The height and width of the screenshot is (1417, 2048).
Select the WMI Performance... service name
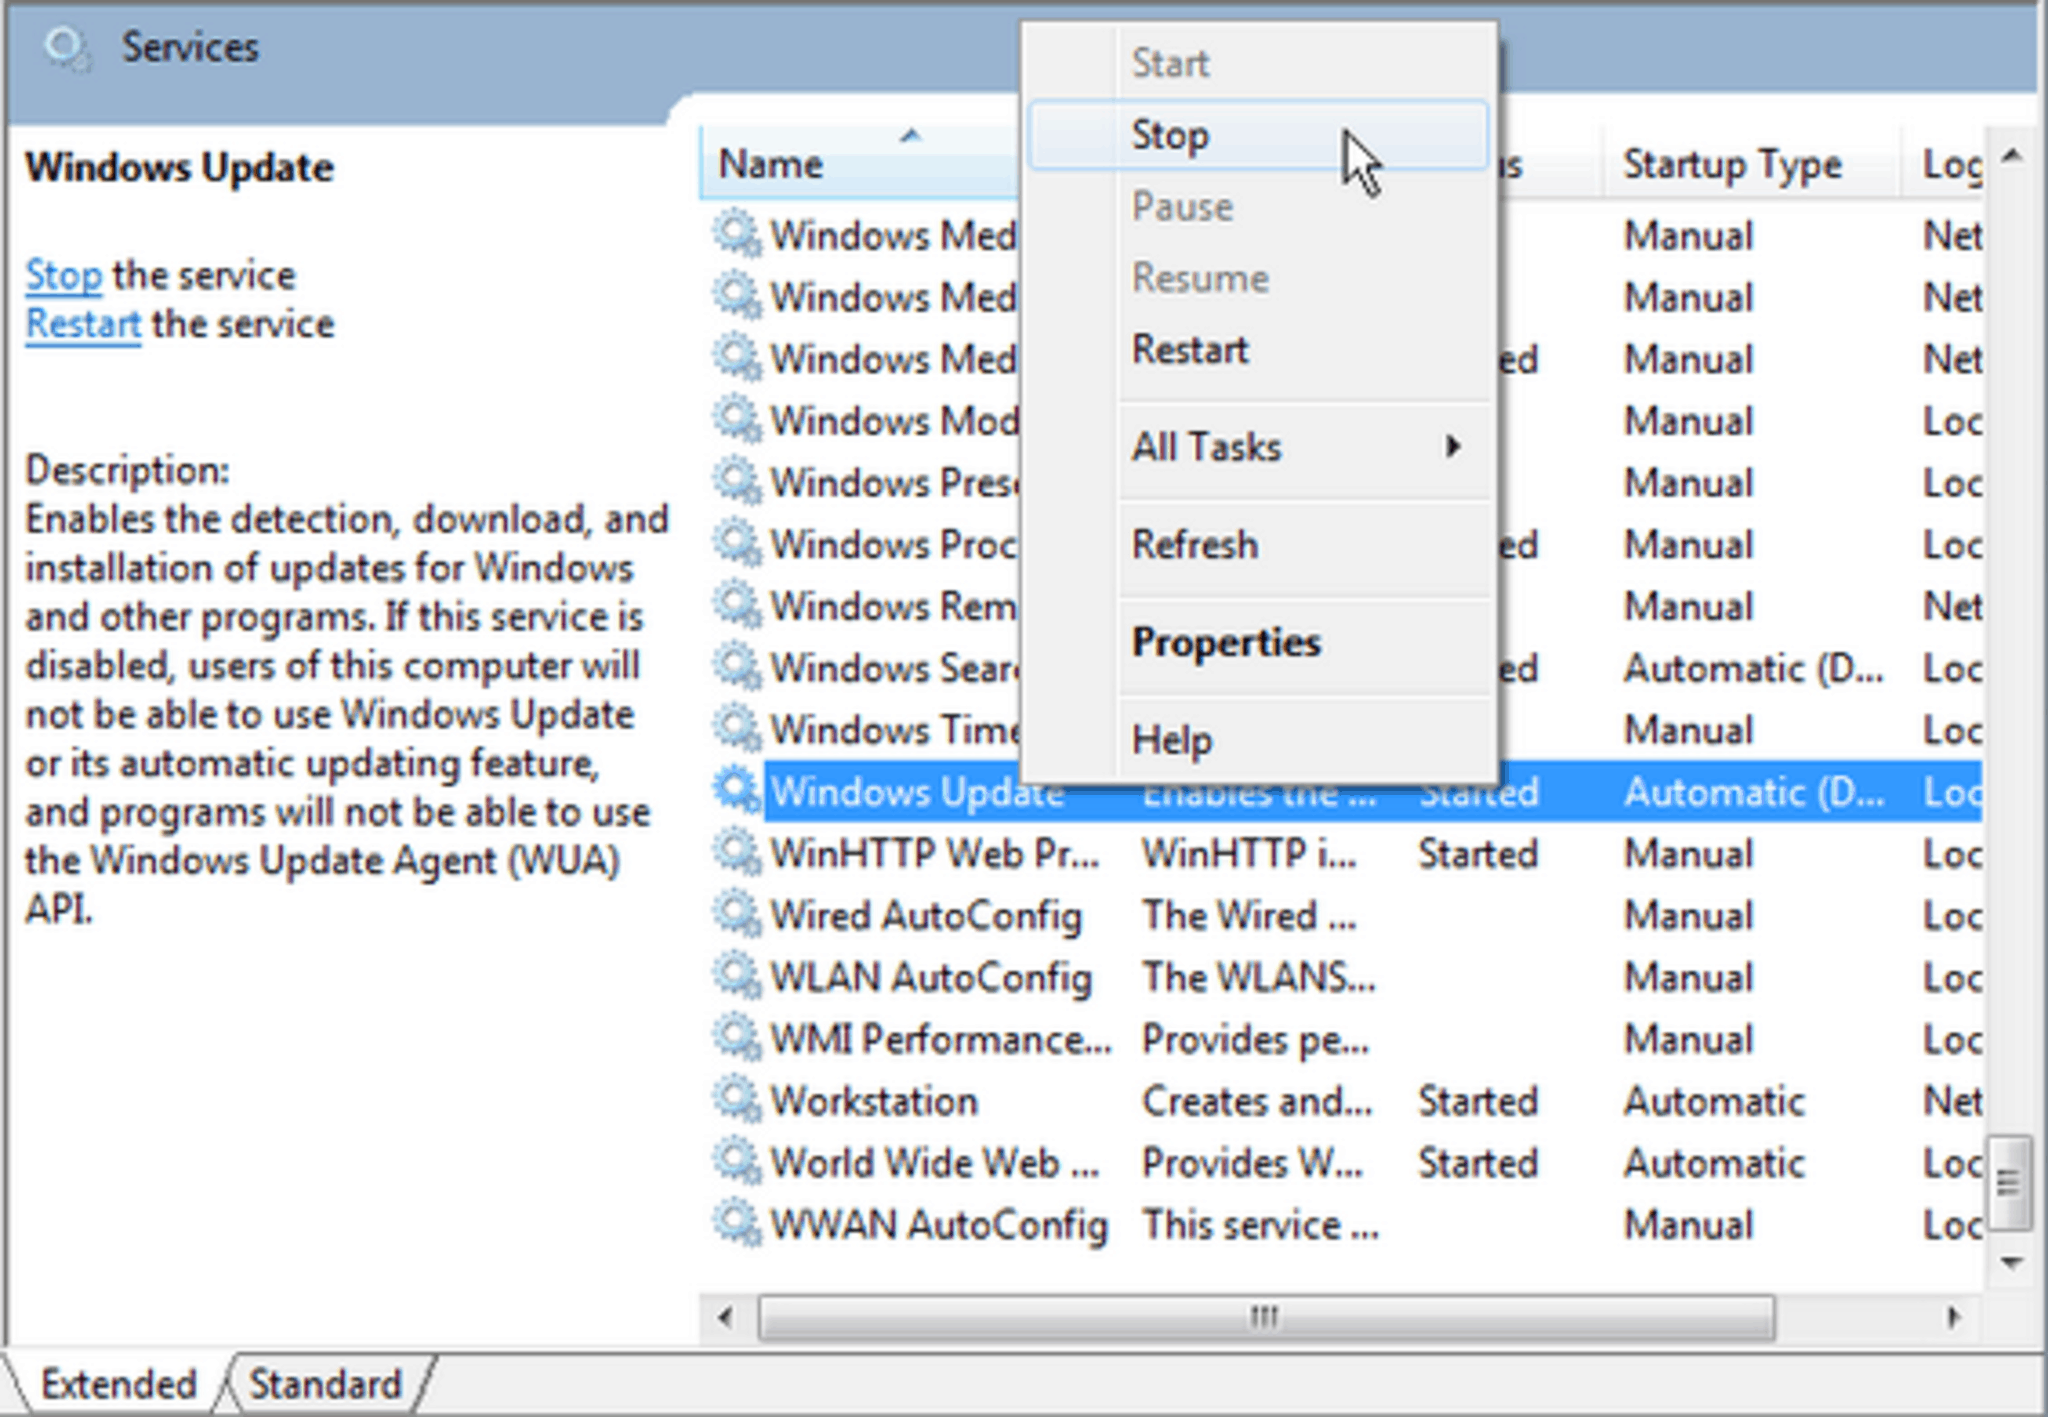coord(941,1039)
